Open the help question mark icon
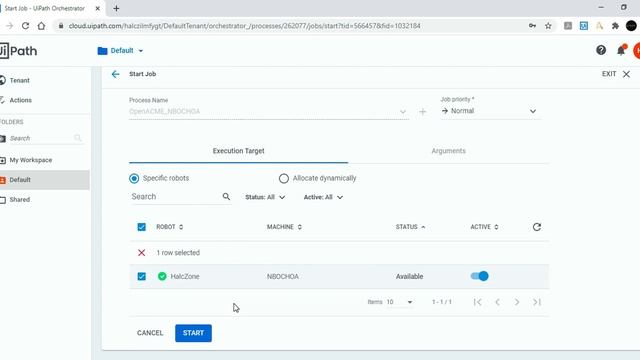 pyautogui.click(x=601, y=50)
